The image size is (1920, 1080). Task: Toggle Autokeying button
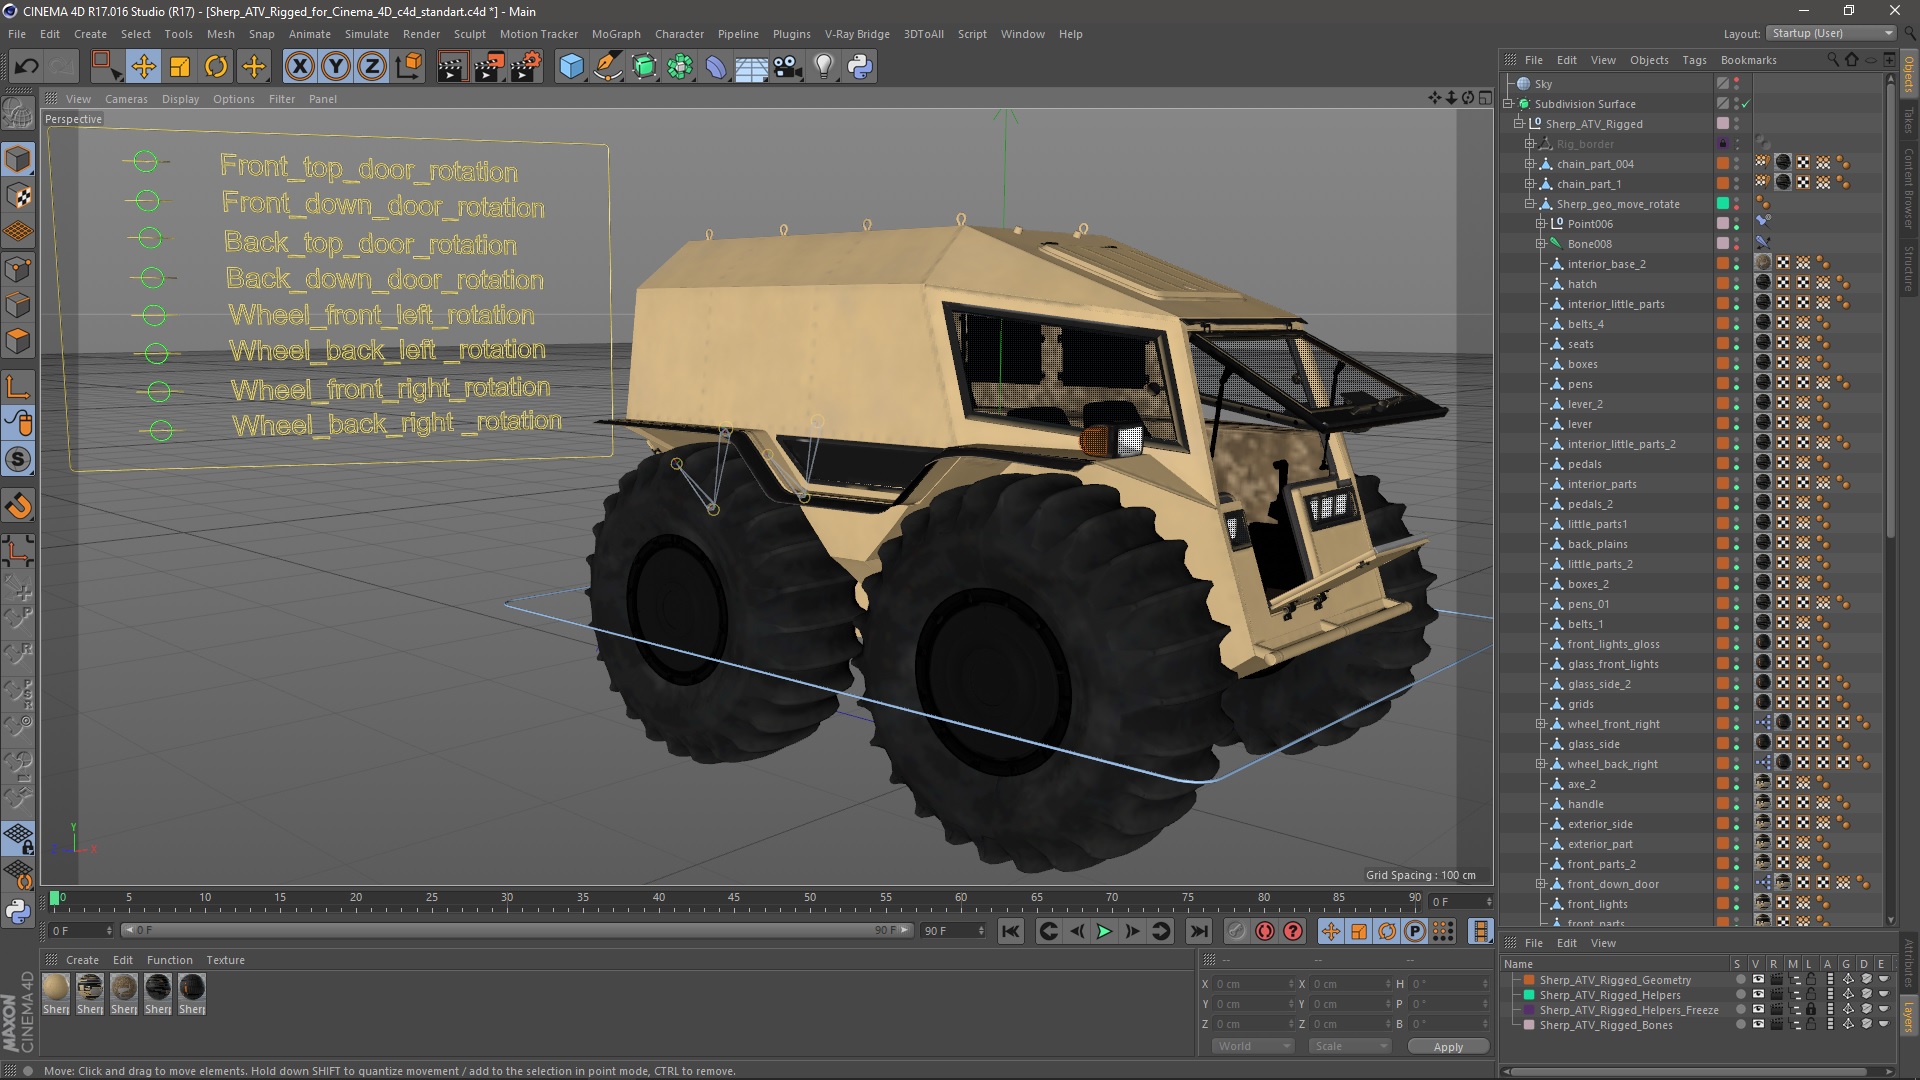(x=1265, y=931)
